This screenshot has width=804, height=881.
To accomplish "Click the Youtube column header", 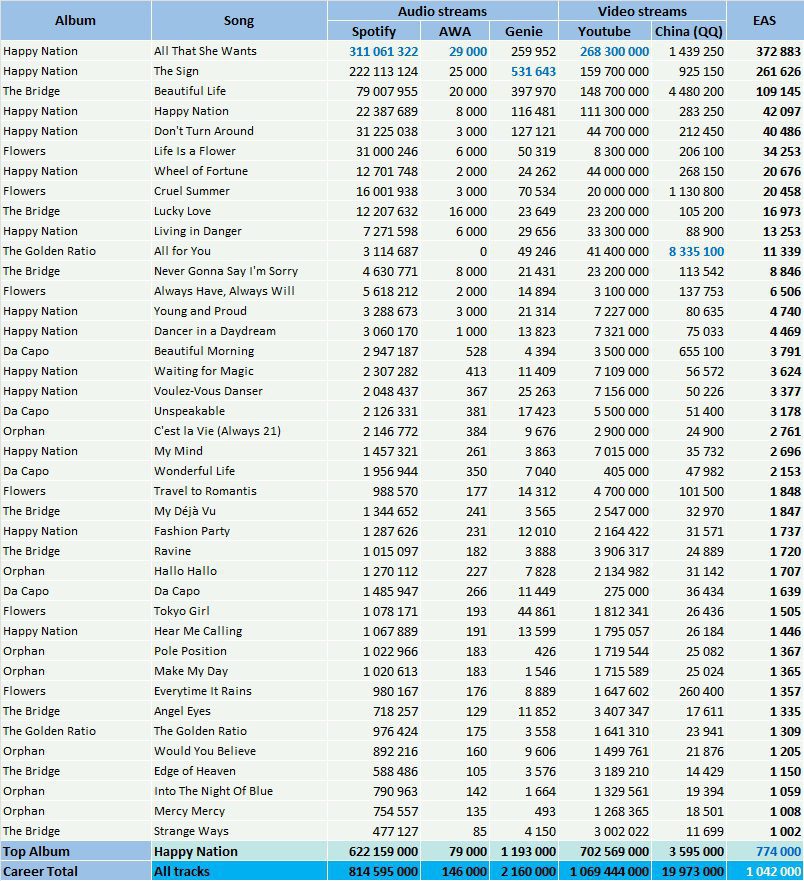I will pos(604,31).
